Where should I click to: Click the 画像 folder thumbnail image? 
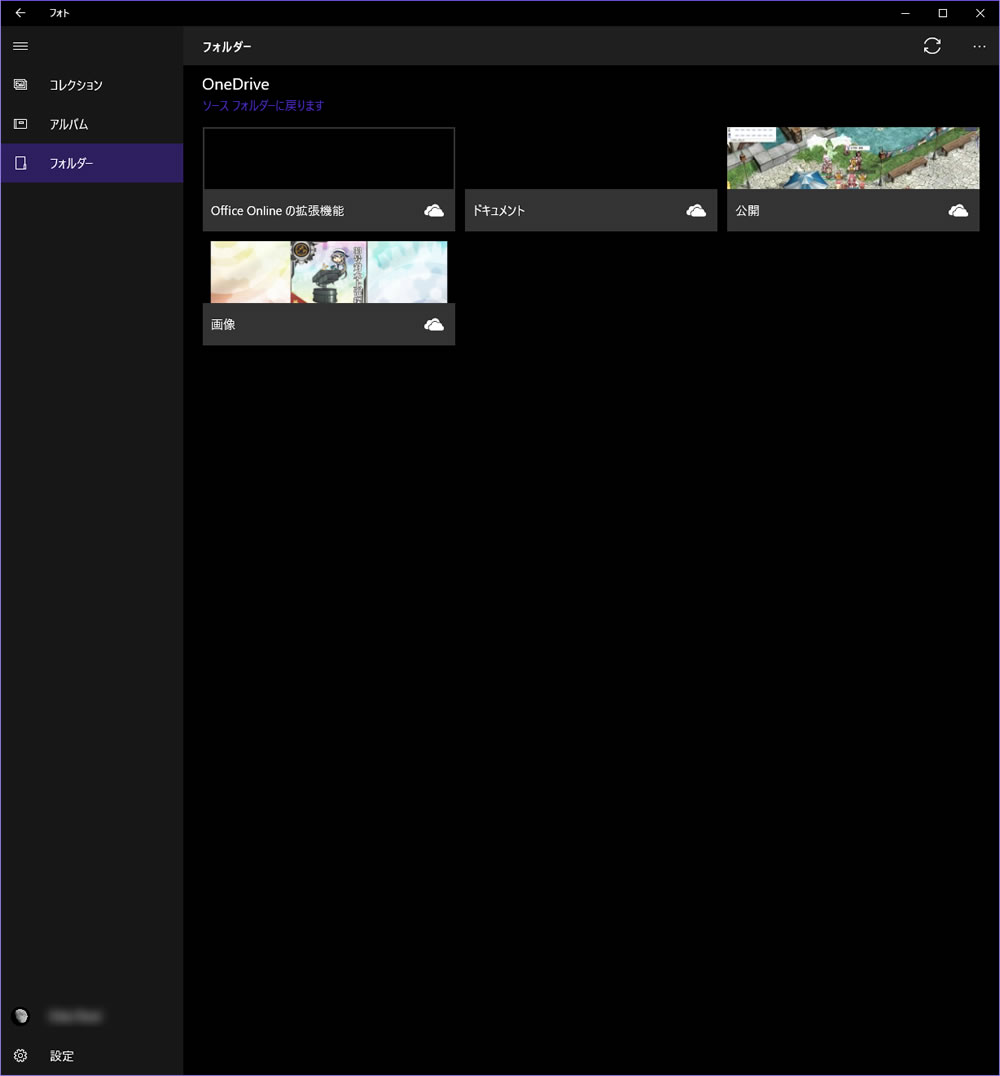(x=329, y=272)
